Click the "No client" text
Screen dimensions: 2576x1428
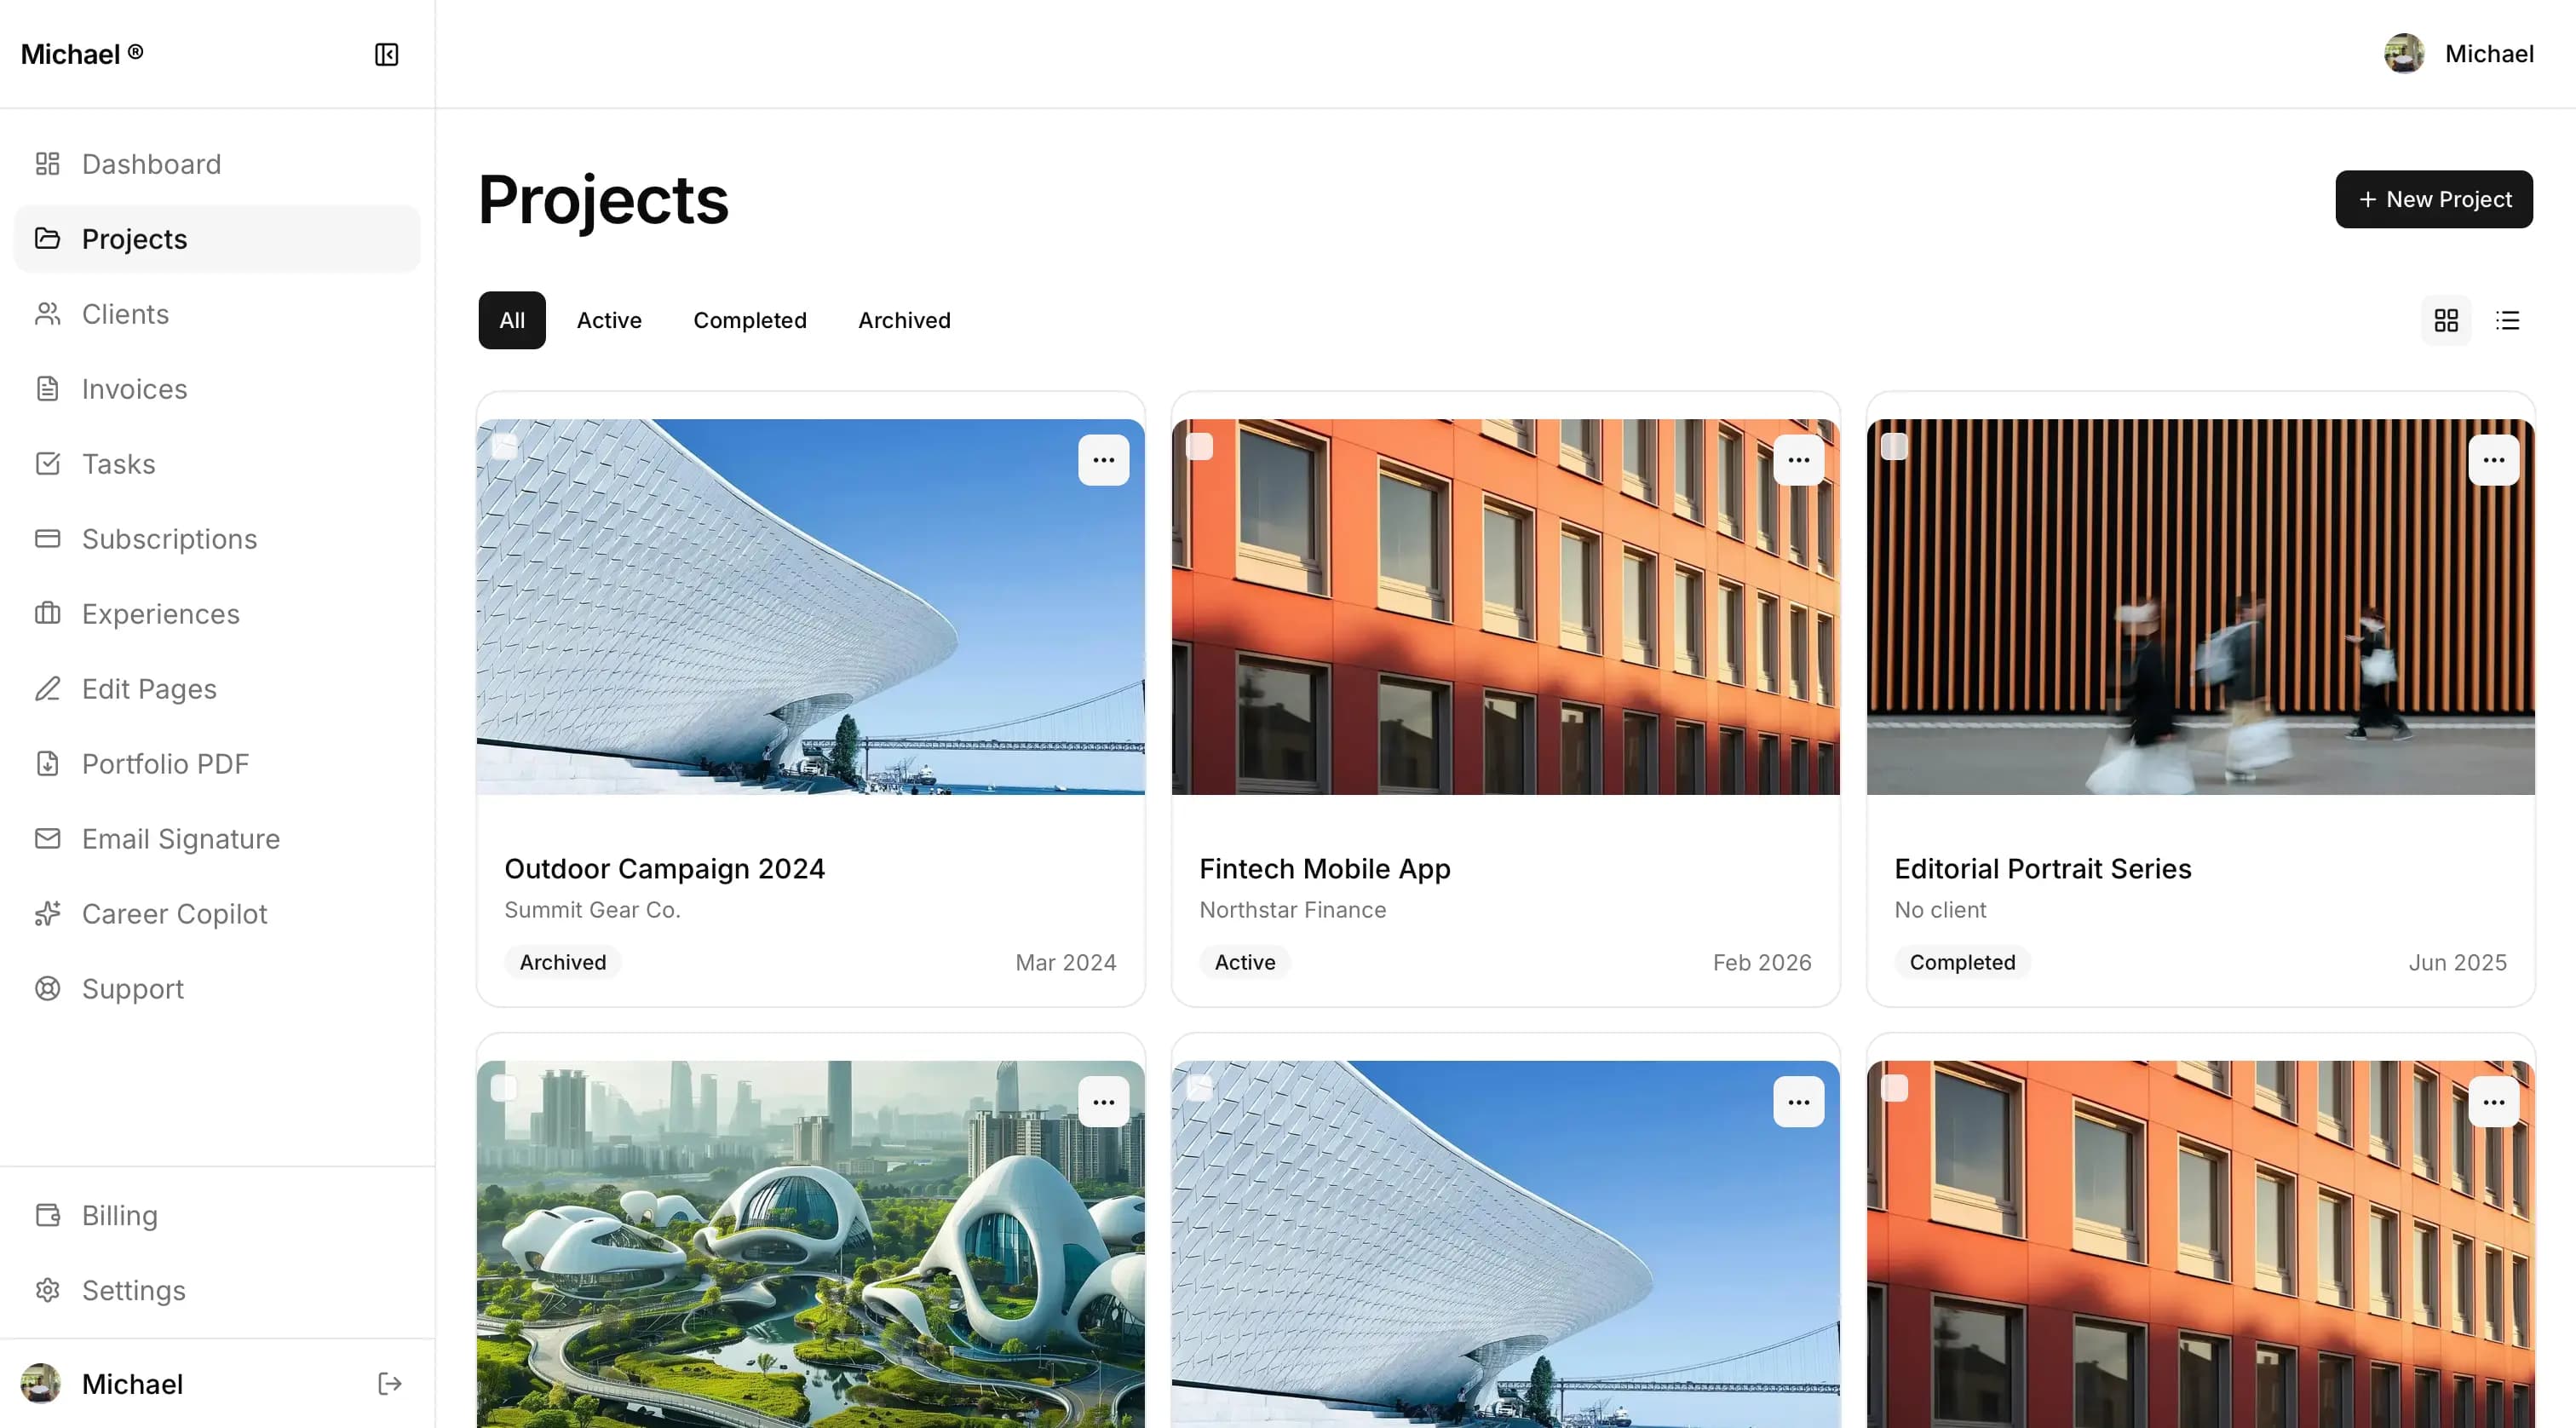[x=1940, y=910]
